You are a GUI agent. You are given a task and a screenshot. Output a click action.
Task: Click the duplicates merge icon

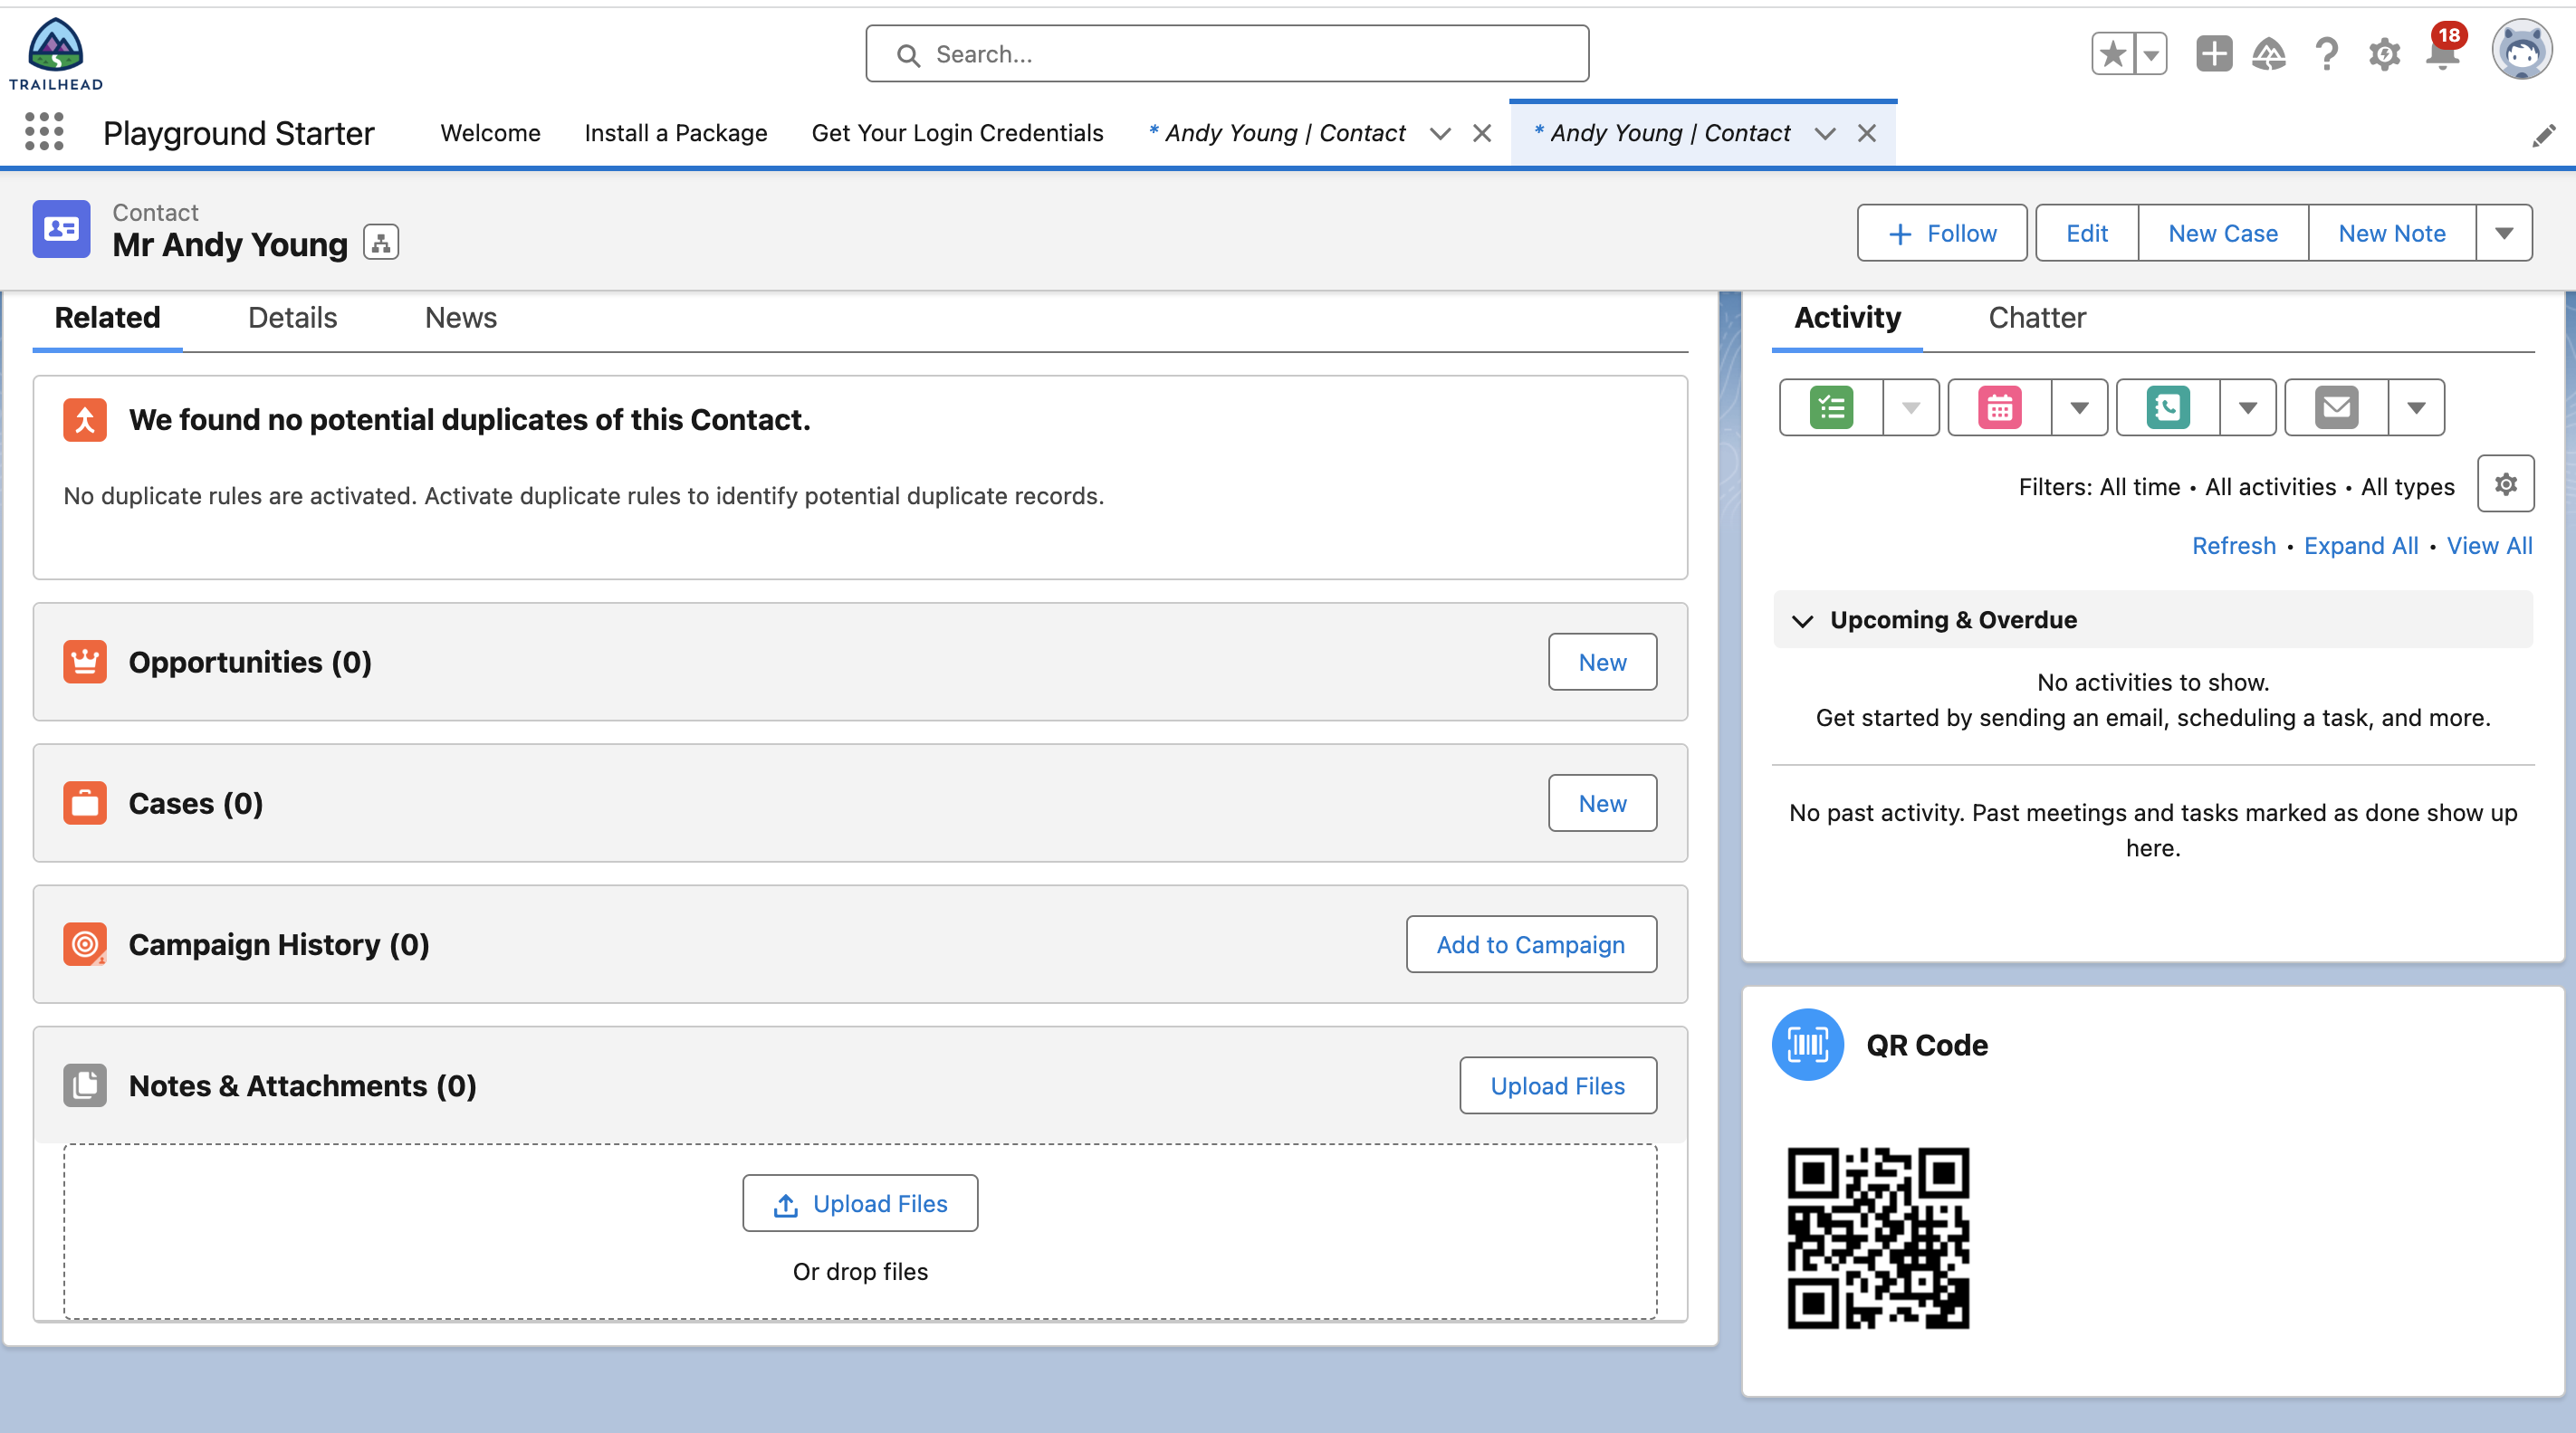point(85,420)
